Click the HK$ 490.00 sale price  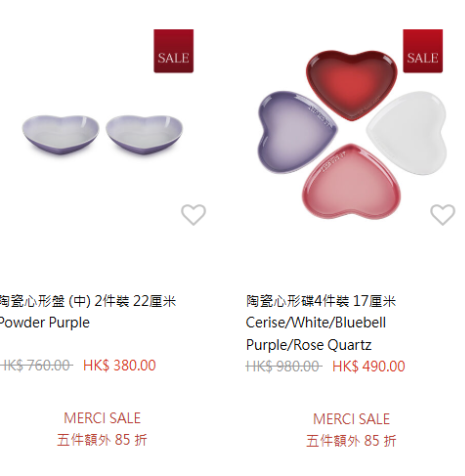click(369, 366)
